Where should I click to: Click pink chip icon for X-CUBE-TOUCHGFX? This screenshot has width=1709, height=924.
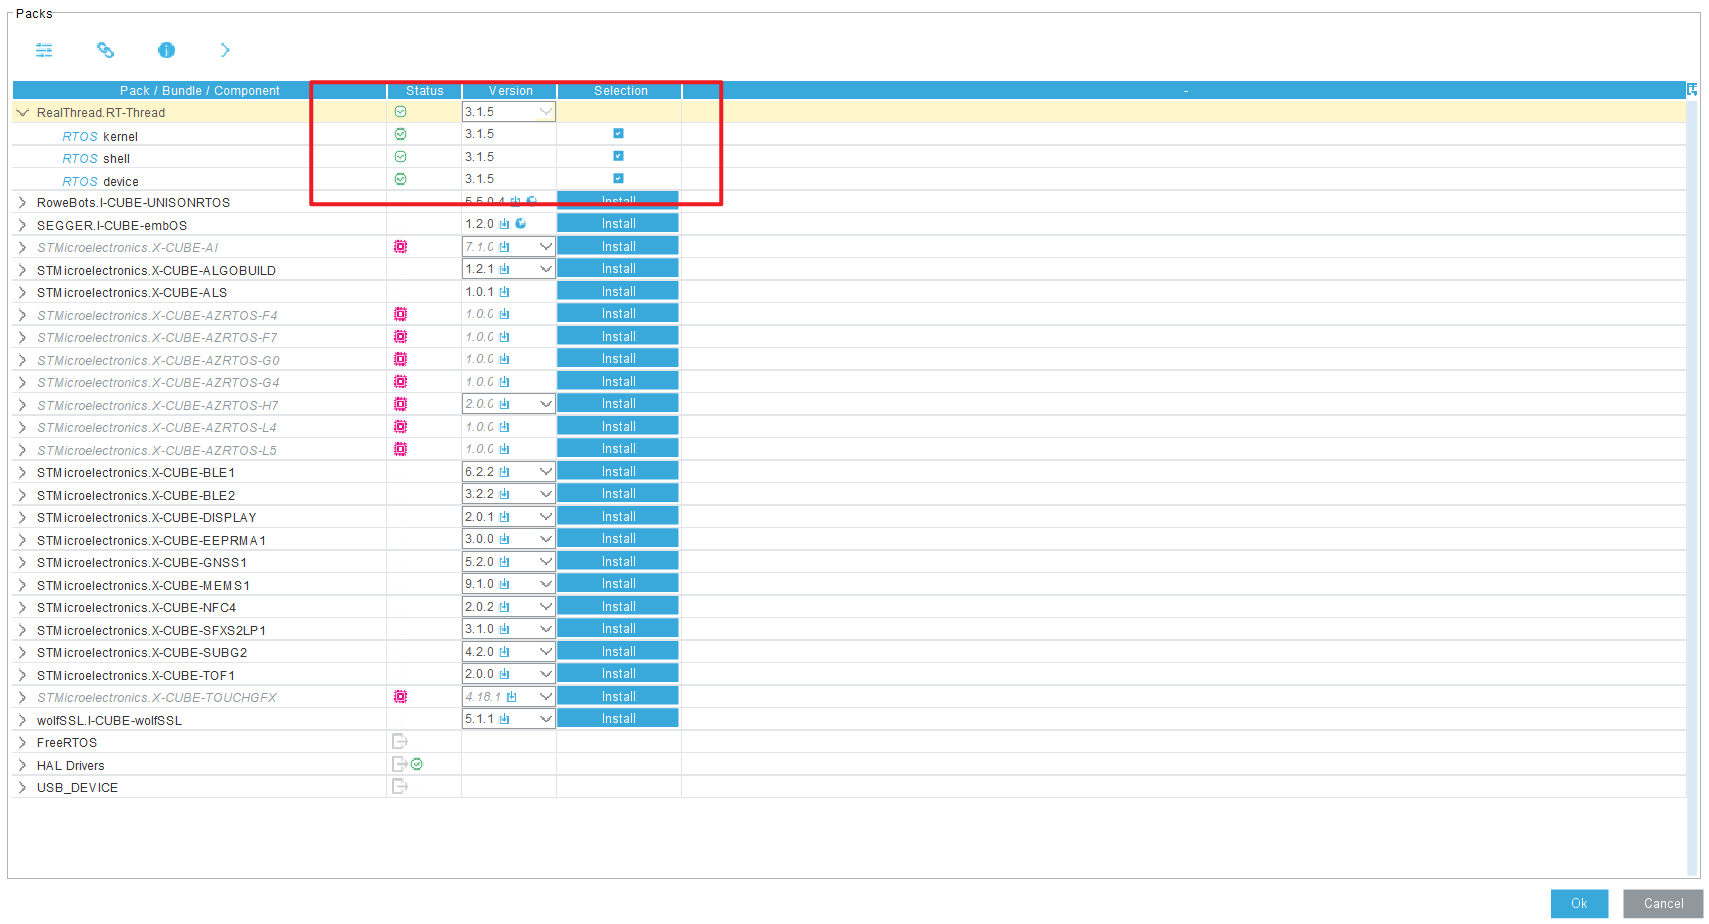click(x=400, y=696)
